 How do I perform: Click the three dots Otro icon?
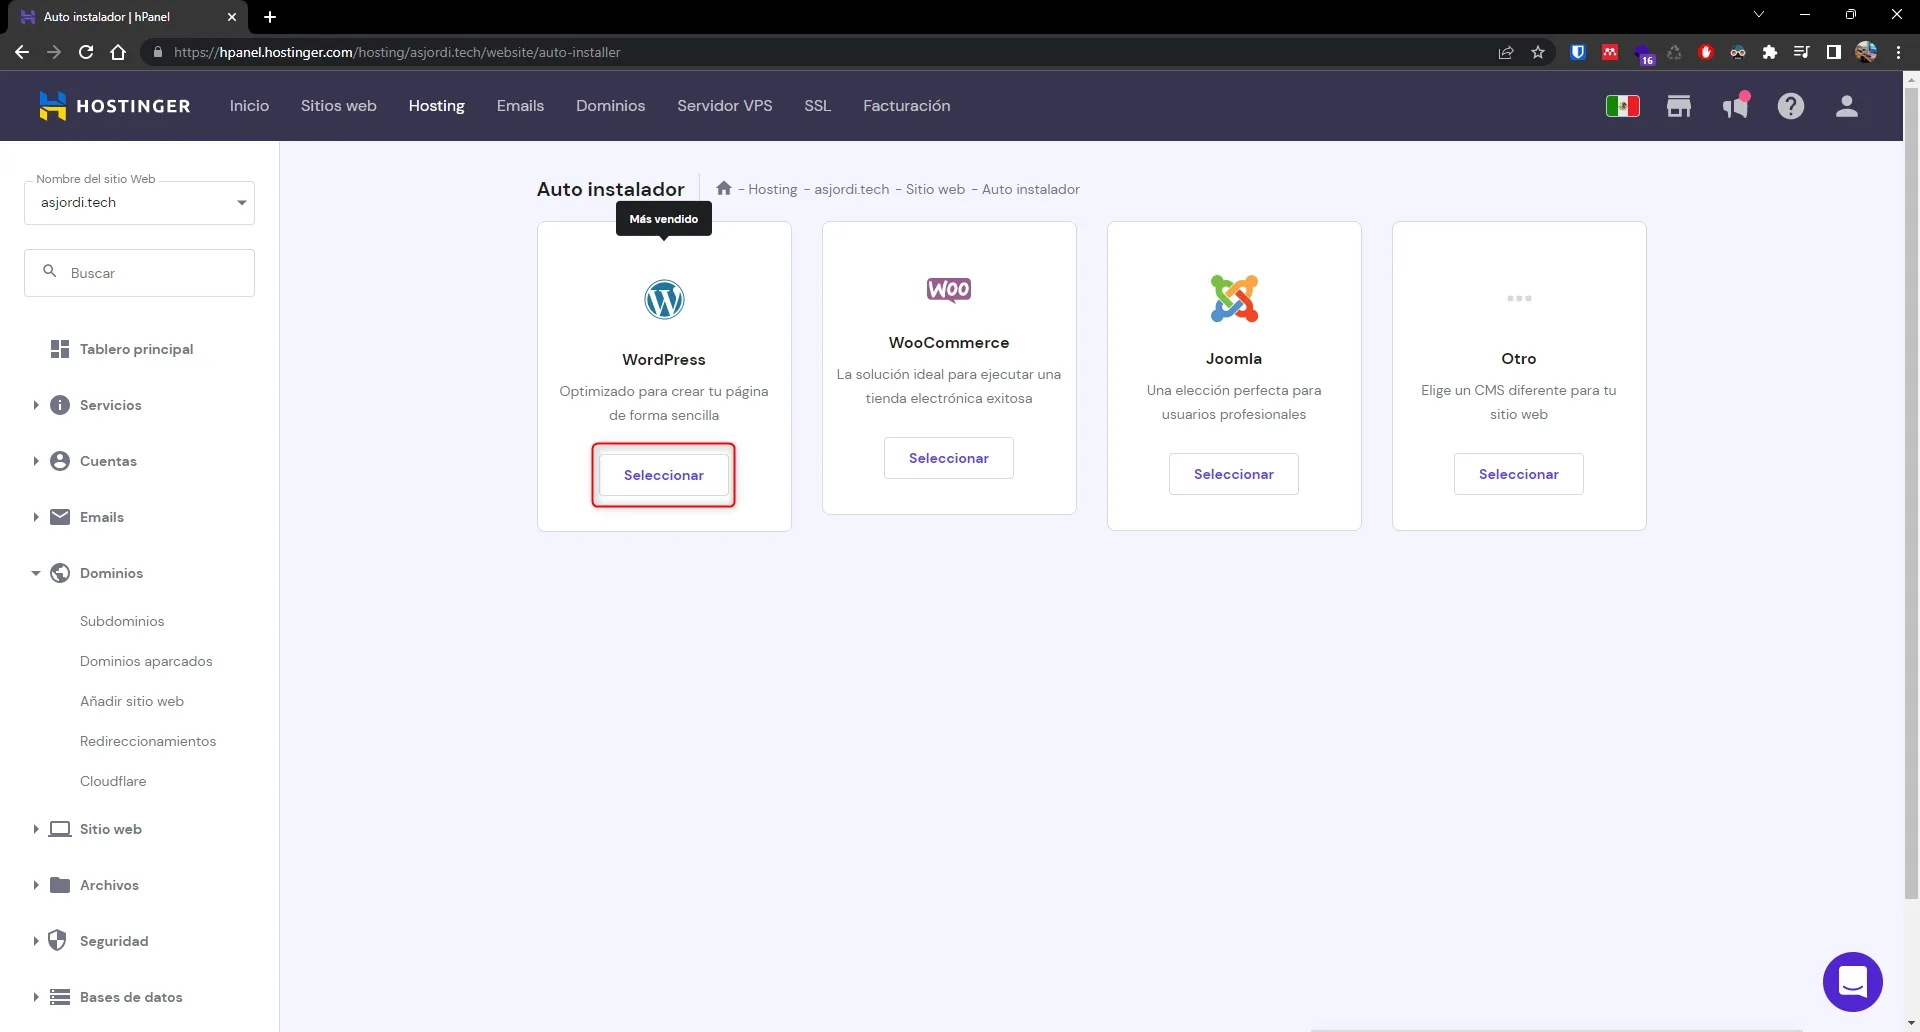tap(1519, 298)
